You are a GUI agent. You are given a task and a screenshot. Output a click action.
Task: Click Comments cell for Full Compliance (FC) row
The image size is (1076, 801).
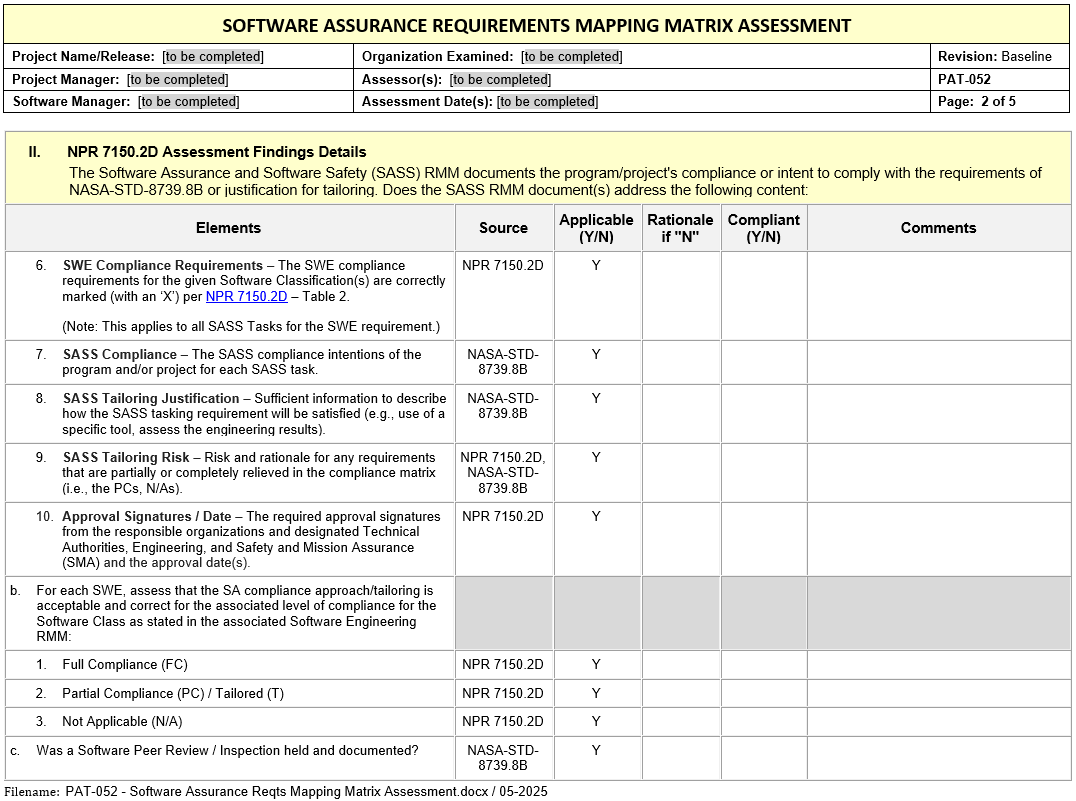[x=937, y=665]
